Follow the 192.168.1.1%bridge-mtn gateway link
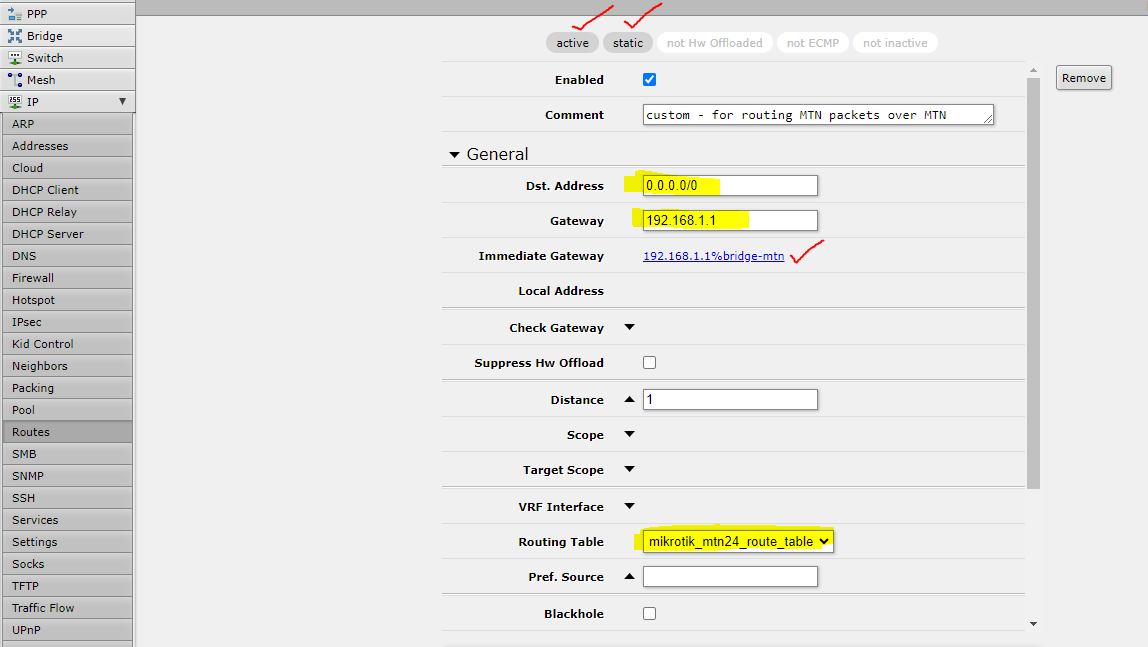 tap(711, 256)
